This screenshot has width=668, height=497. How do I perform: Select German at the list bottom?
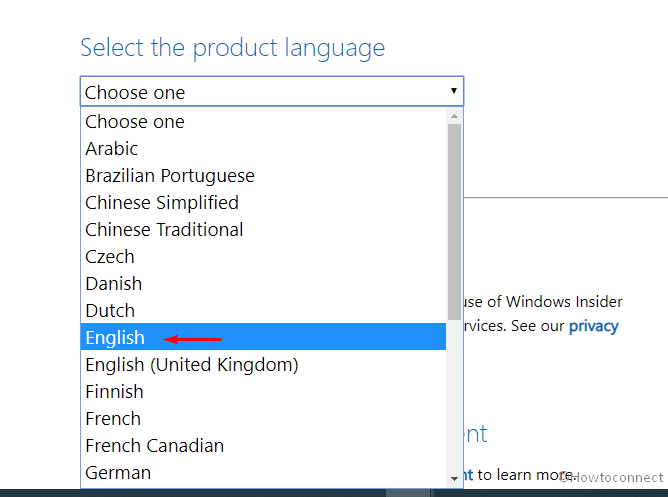263,472
